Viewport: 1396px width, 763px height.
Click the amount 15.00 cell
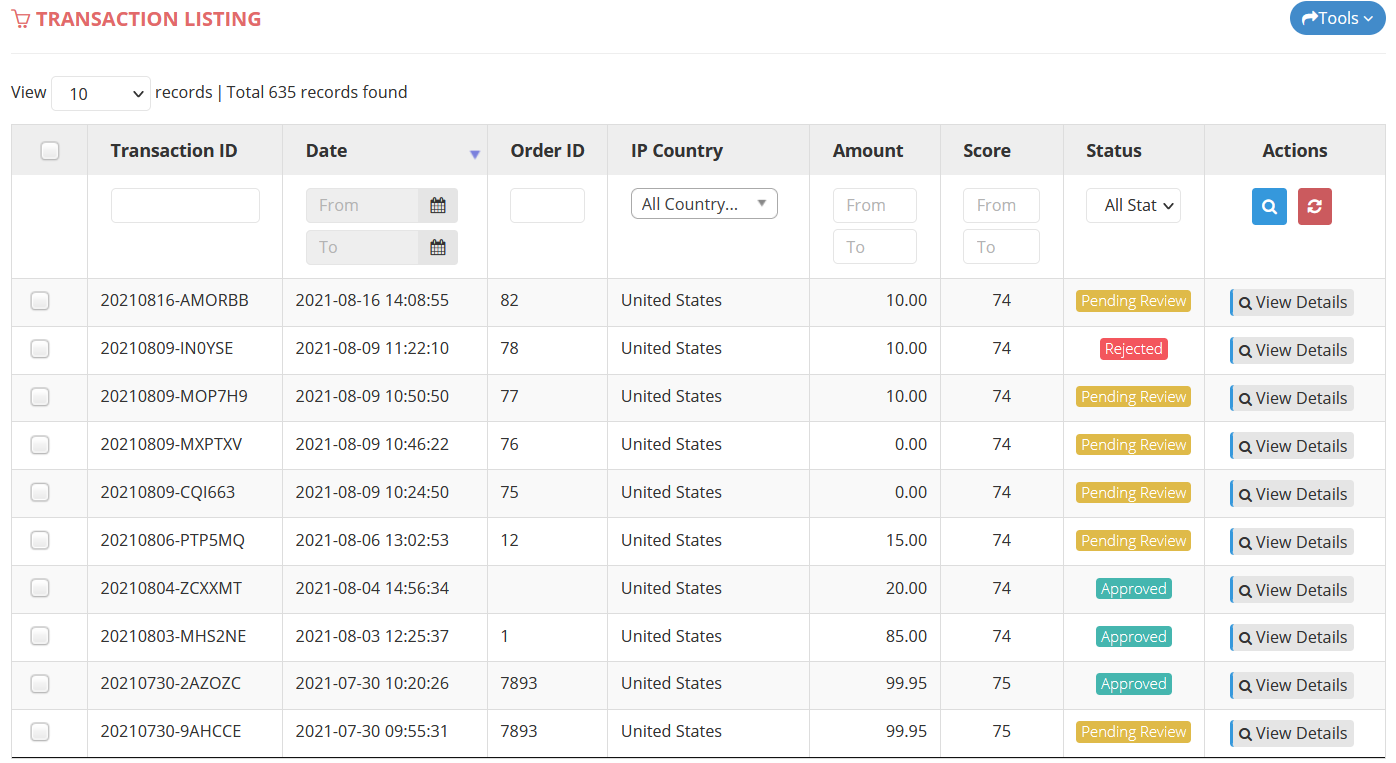click(x=906, y=540)
